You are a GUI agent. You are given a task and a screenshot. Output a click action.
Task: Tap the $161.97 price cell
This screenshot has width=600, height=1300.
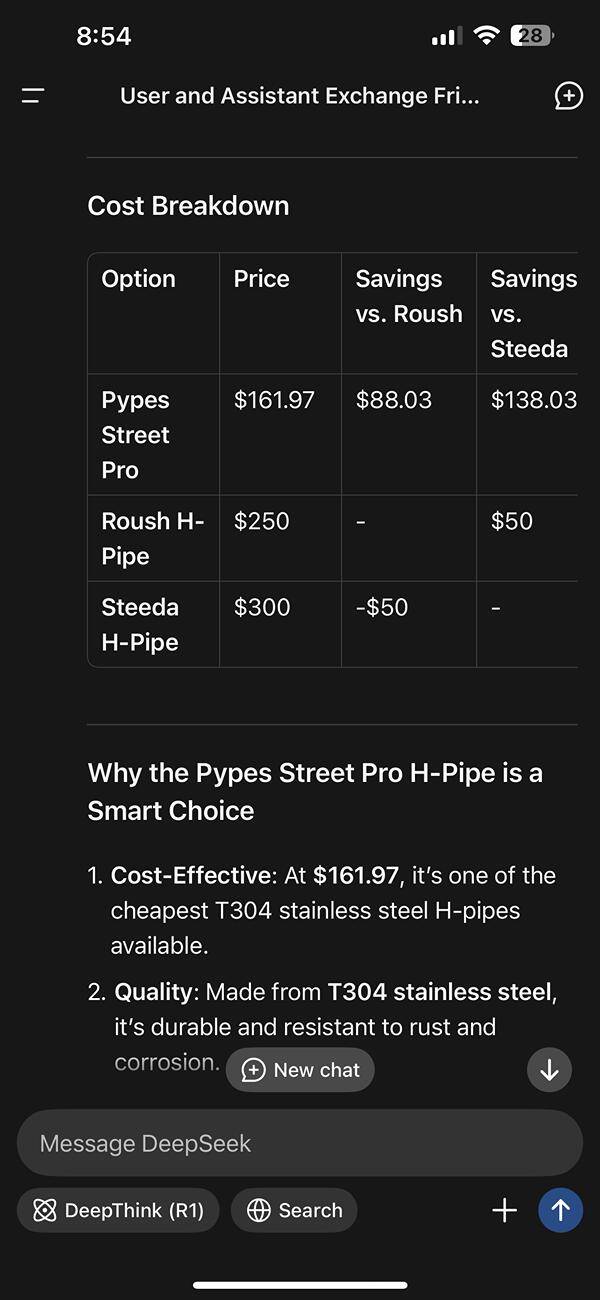280,435
